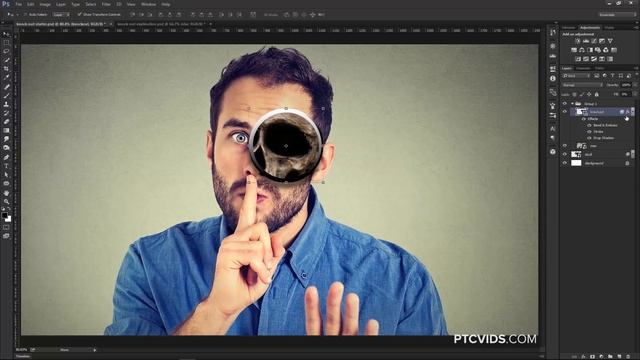Swap foreground and background colors
The height and width of the screenshot is (360, 640).
click(9, 209)
